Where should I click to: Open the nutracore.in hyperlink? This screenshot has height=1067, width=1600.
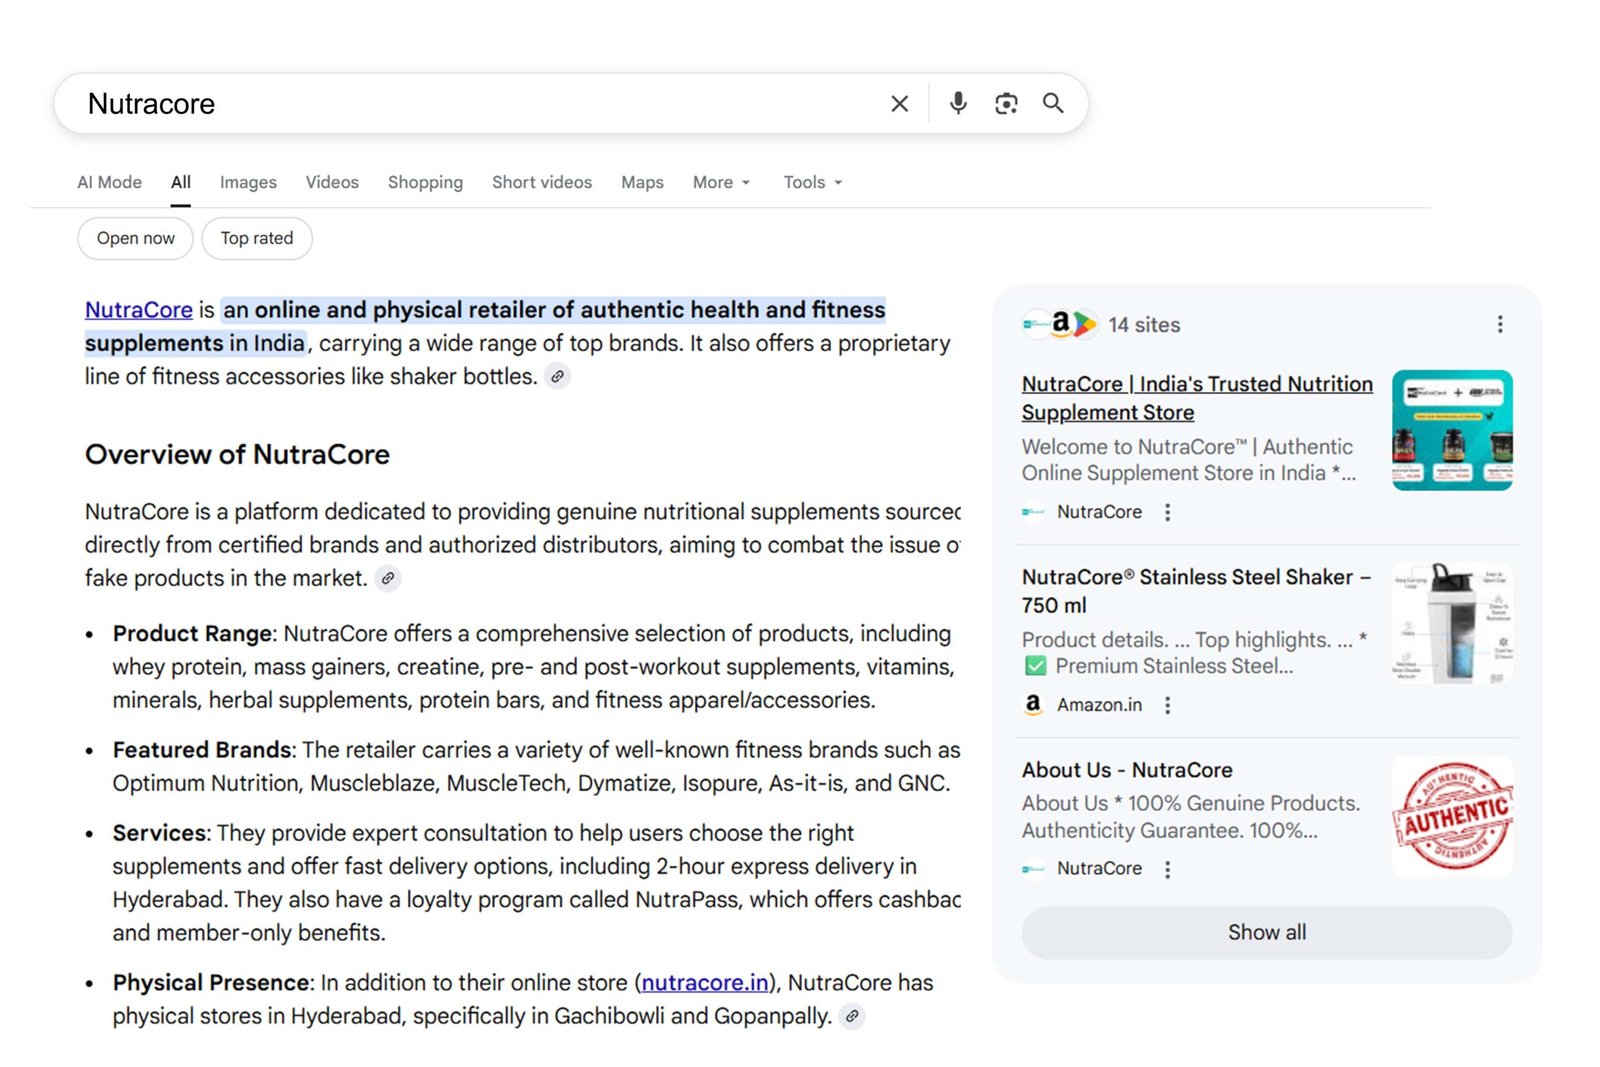(x=705, y=982)
